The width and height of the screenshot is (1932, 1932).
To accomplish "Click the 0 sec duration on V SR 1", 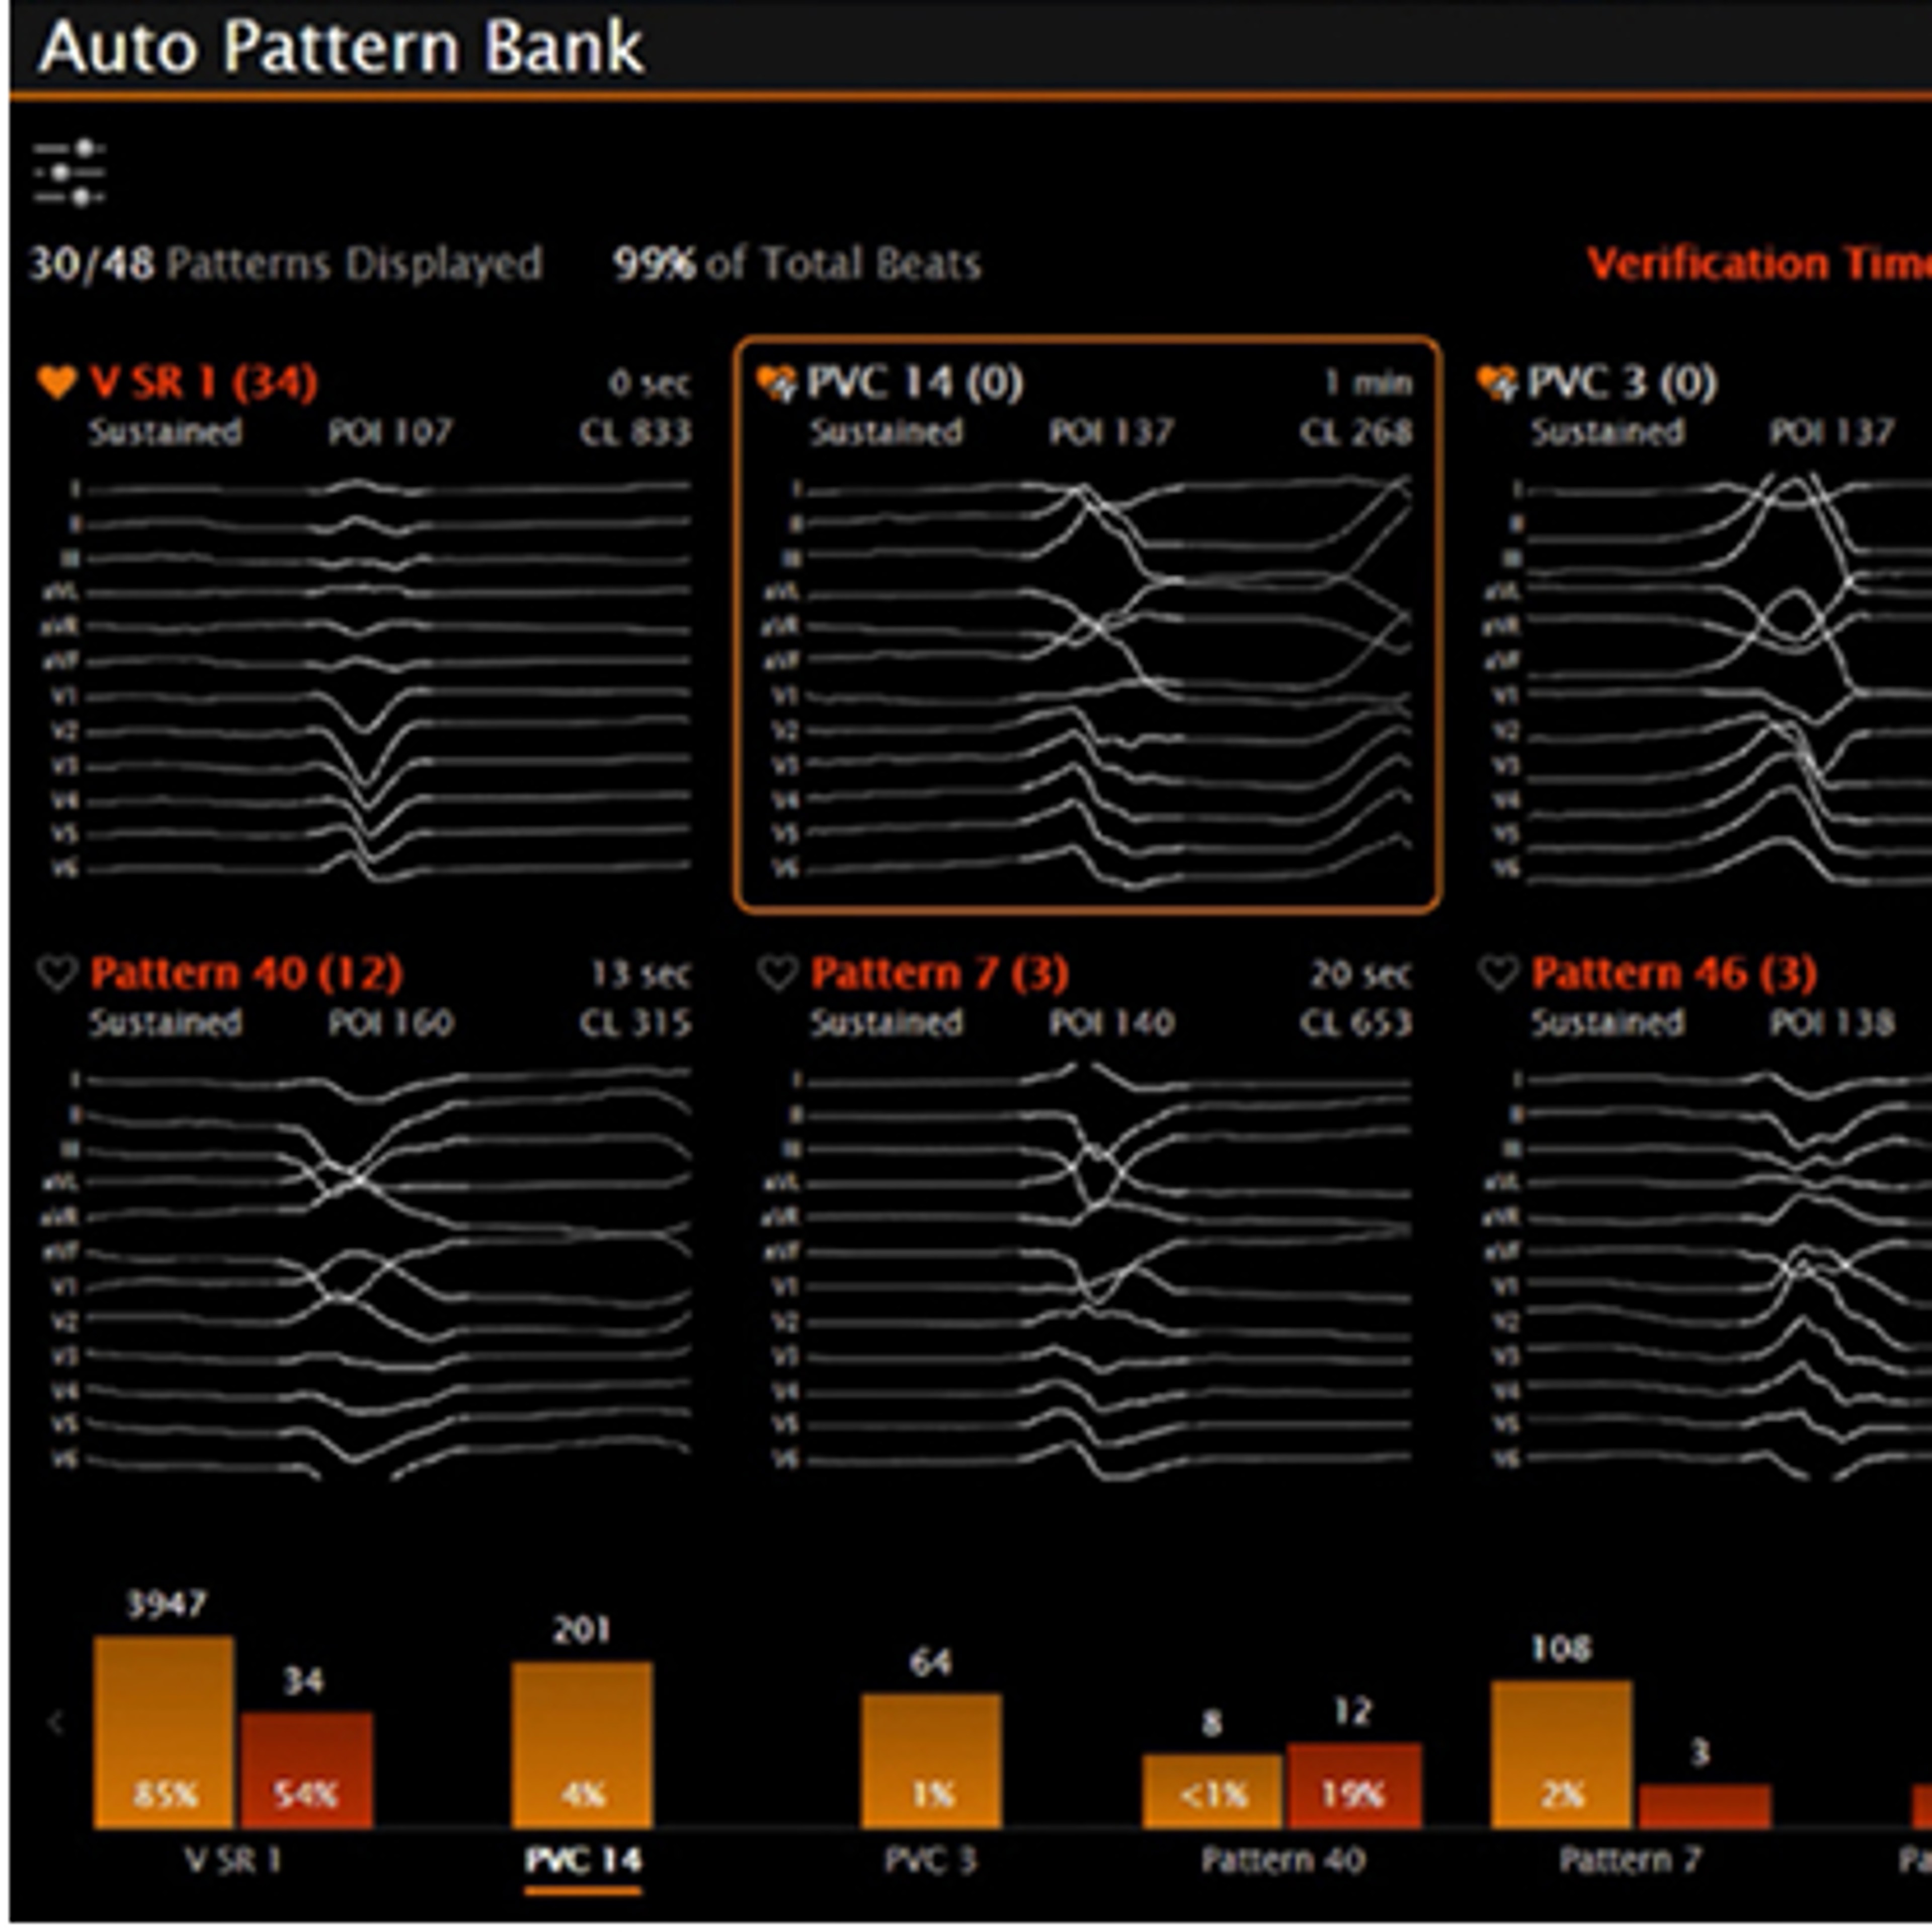I will click(649, 382).
